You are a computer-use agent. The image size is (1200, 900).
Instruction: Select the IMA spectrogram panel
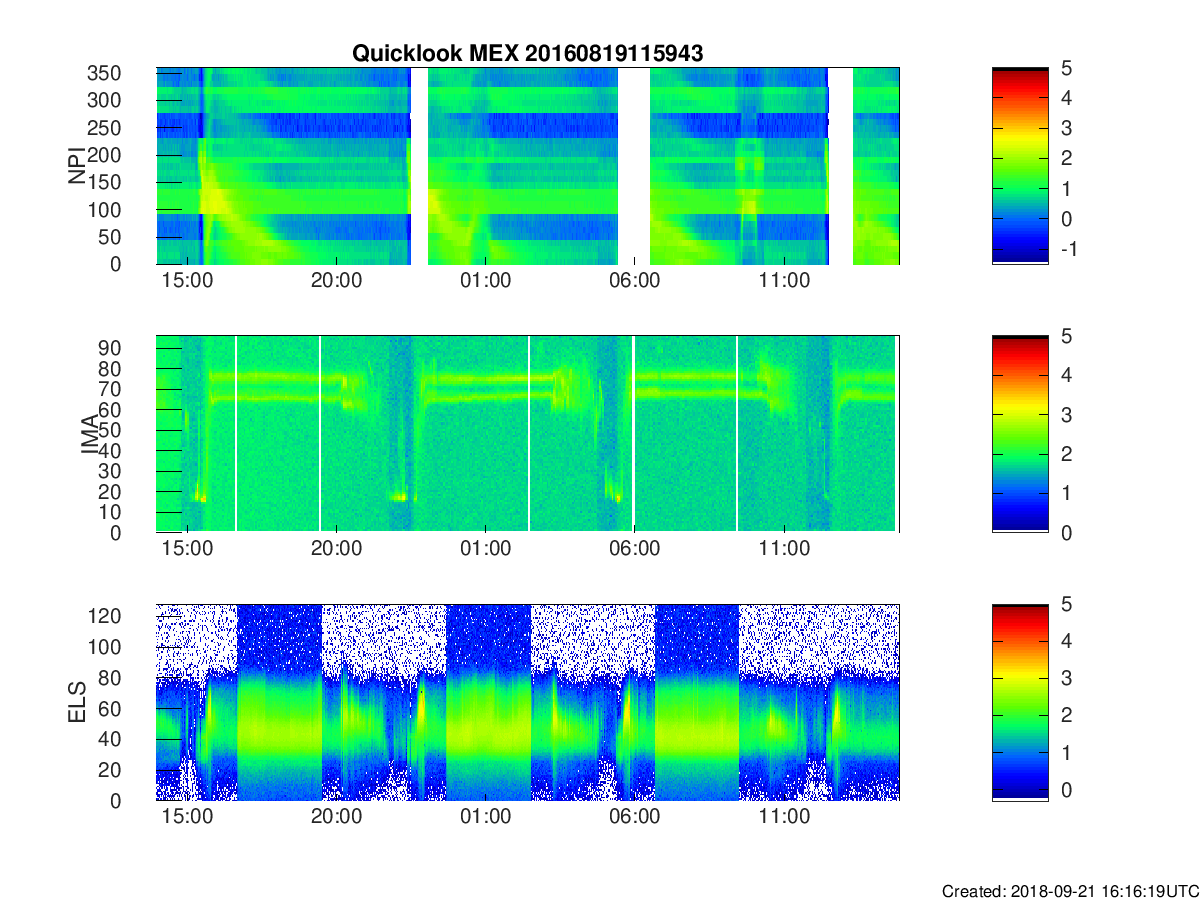528,434
